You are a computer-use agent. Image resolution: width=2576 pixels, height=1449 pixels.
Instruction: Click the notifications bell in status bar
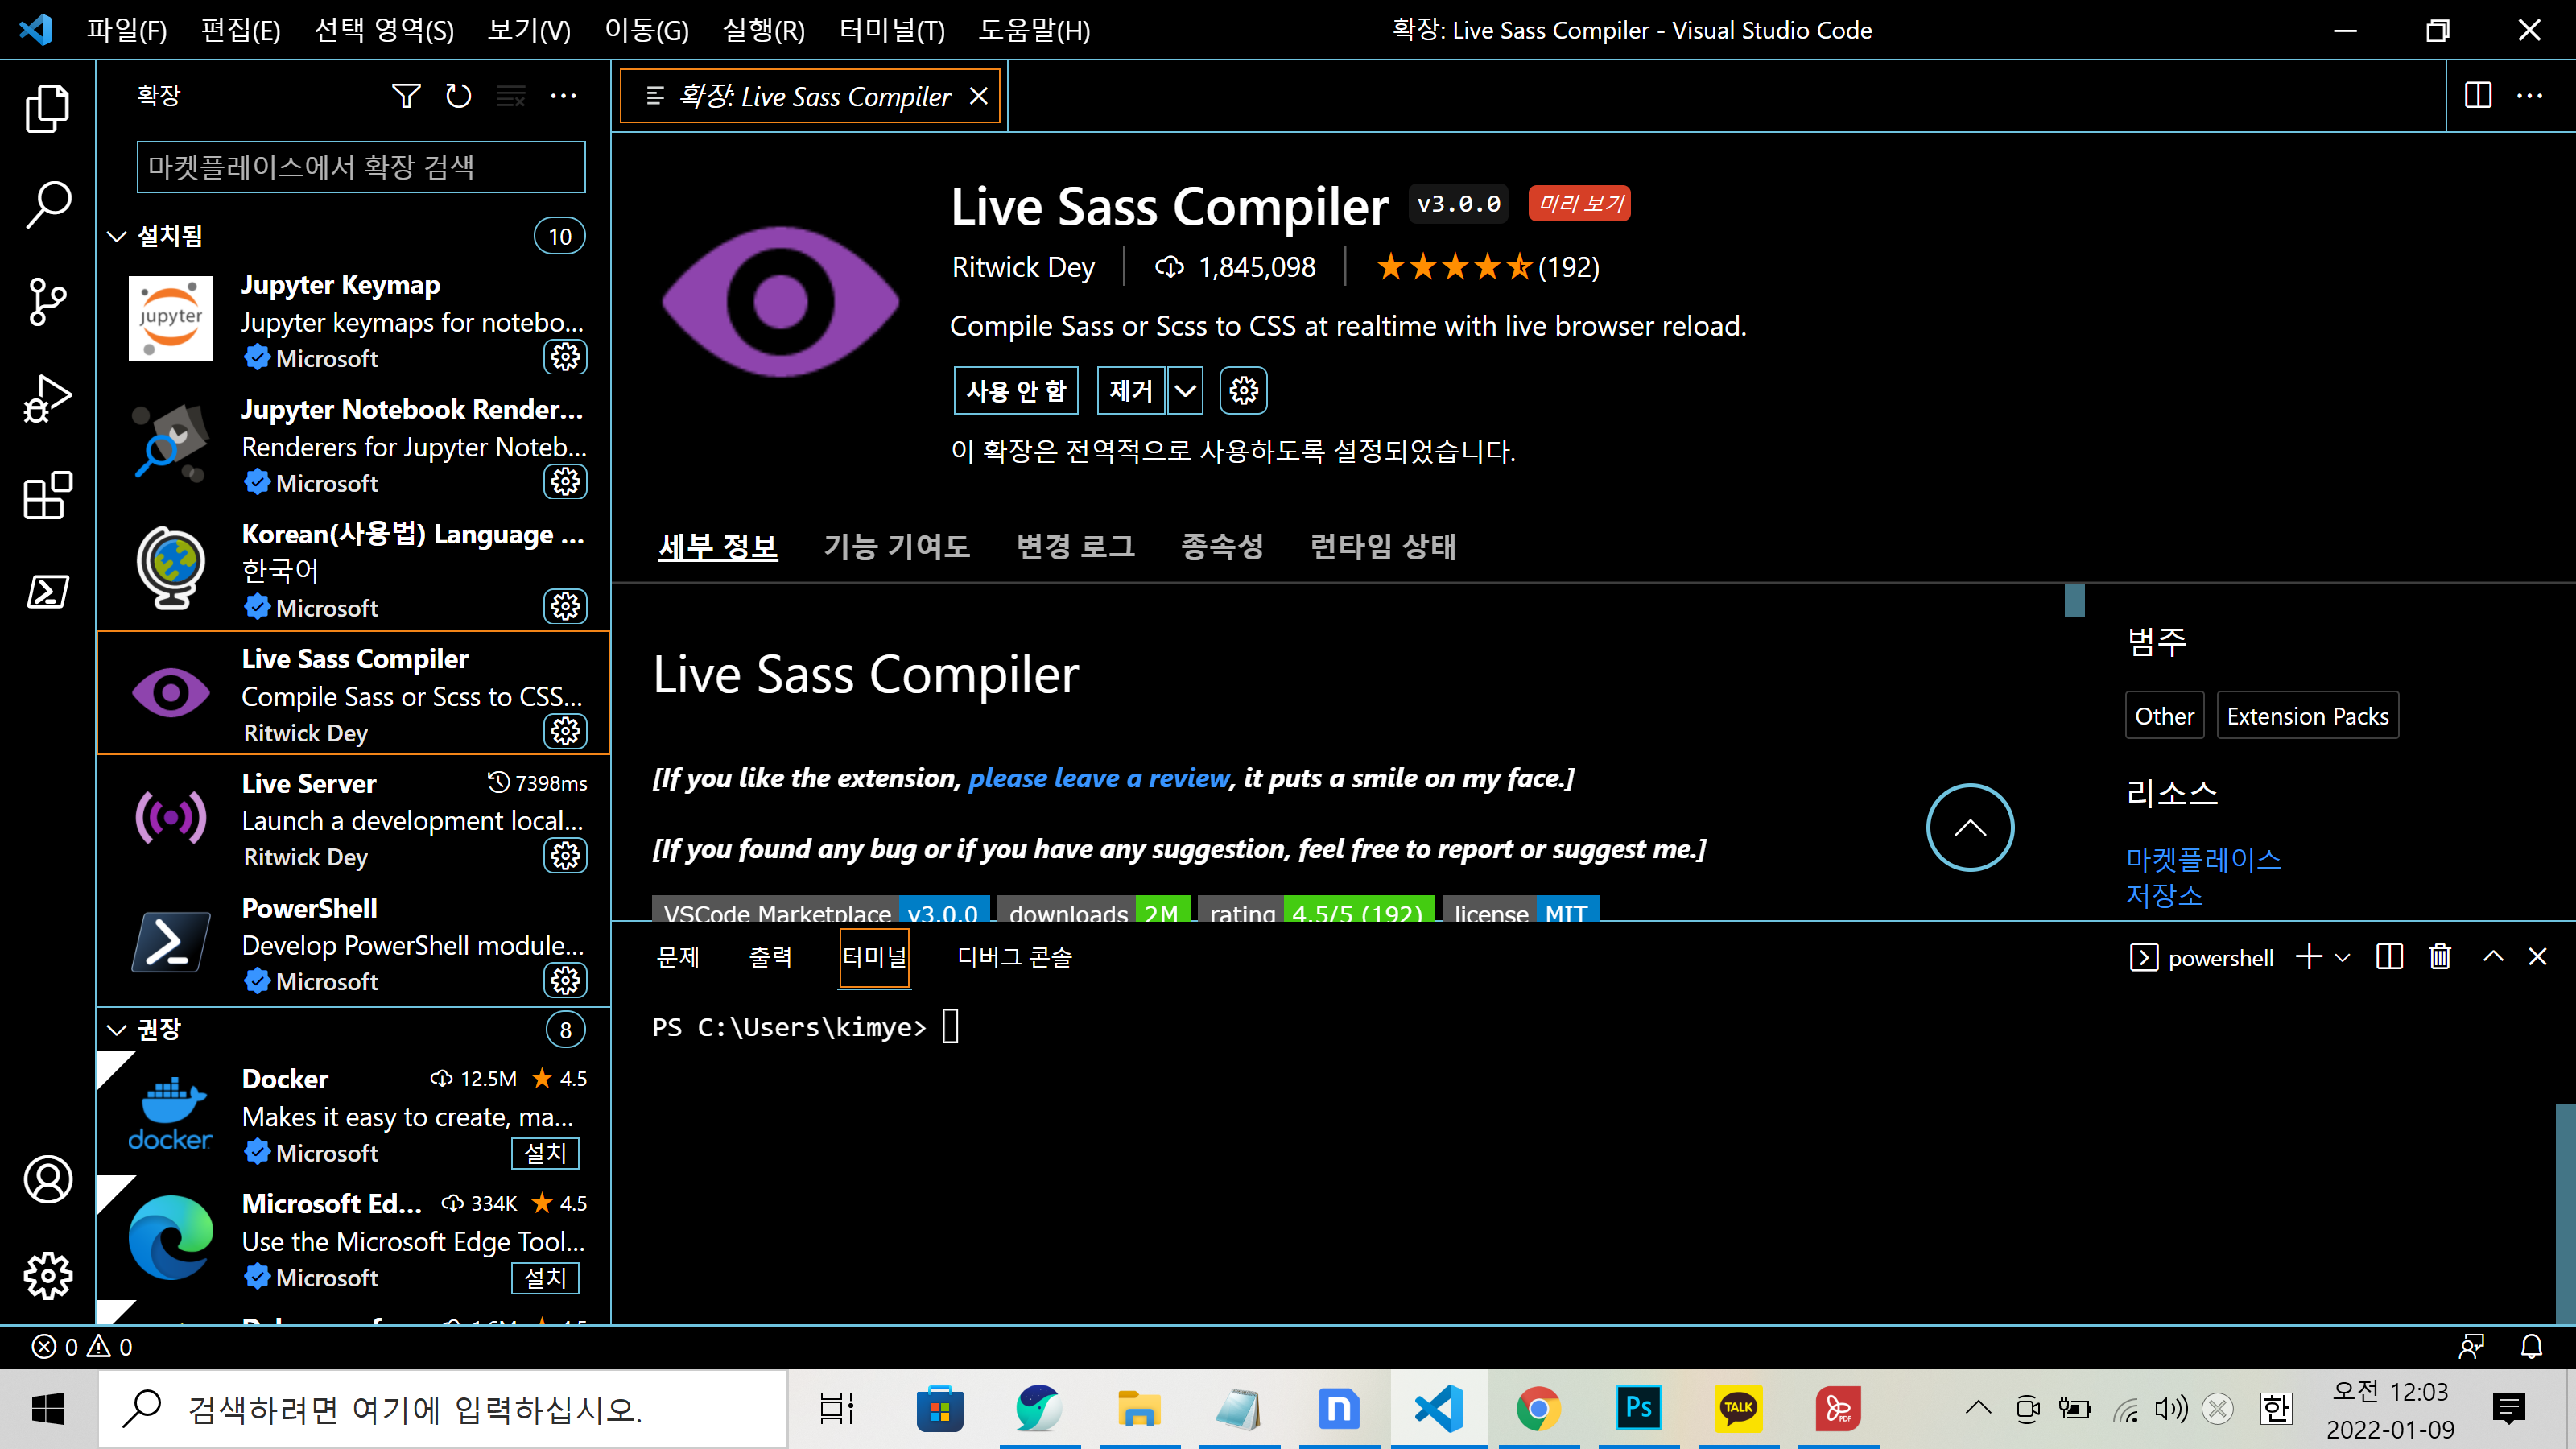click(x=2531, y=1347)
